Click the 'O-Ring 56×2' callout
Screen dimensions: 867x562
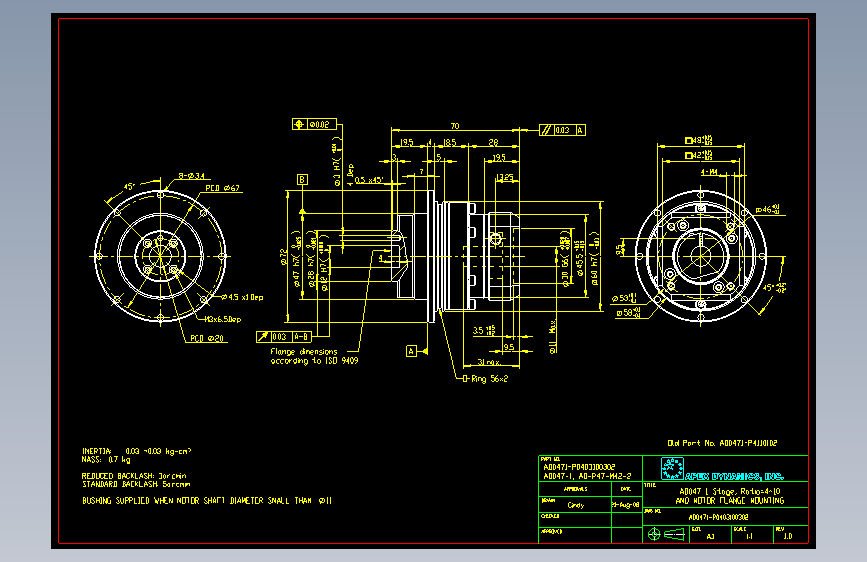point(485,379)
